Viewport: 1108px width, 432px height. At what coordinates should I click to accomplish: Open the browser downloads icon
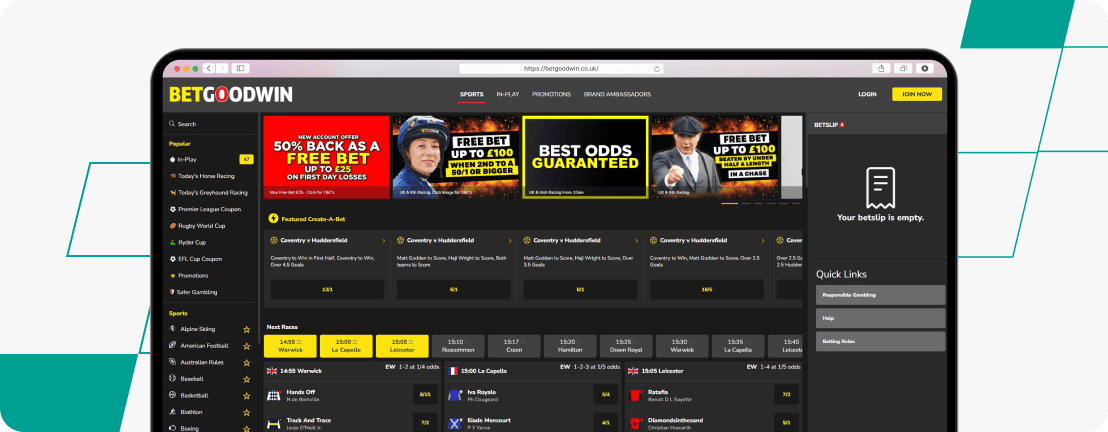coord(924,69)
